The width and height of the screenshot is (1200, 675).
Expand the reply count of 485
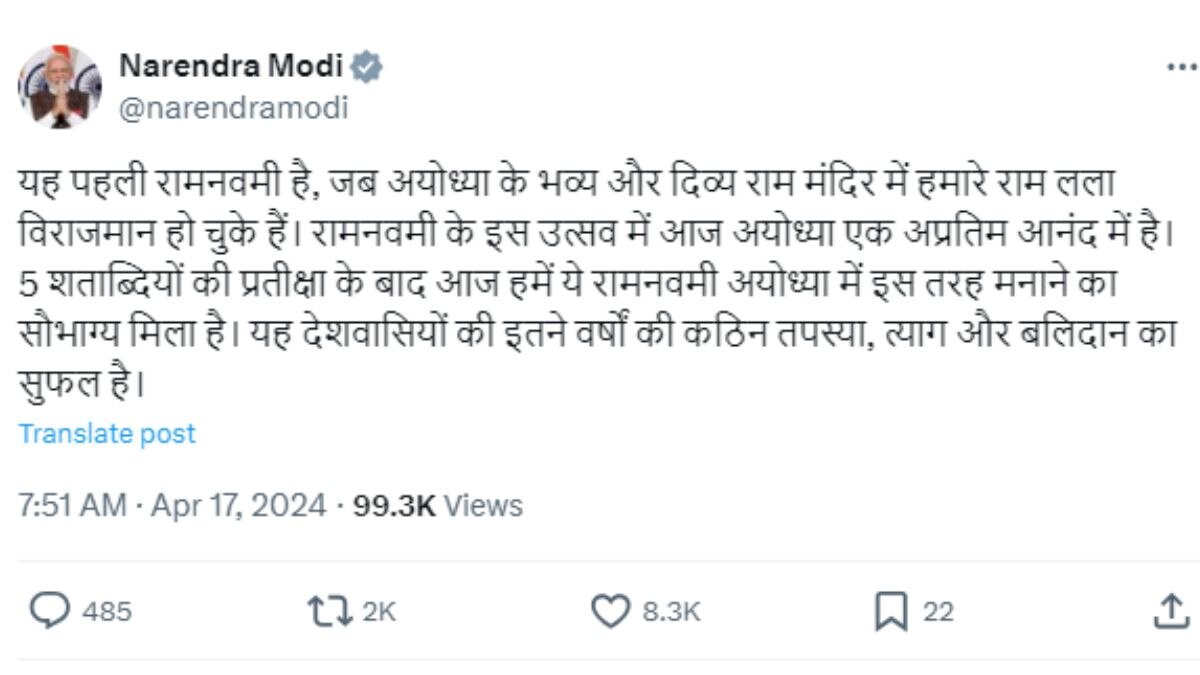pyautogui.click(x=109, y=608)
